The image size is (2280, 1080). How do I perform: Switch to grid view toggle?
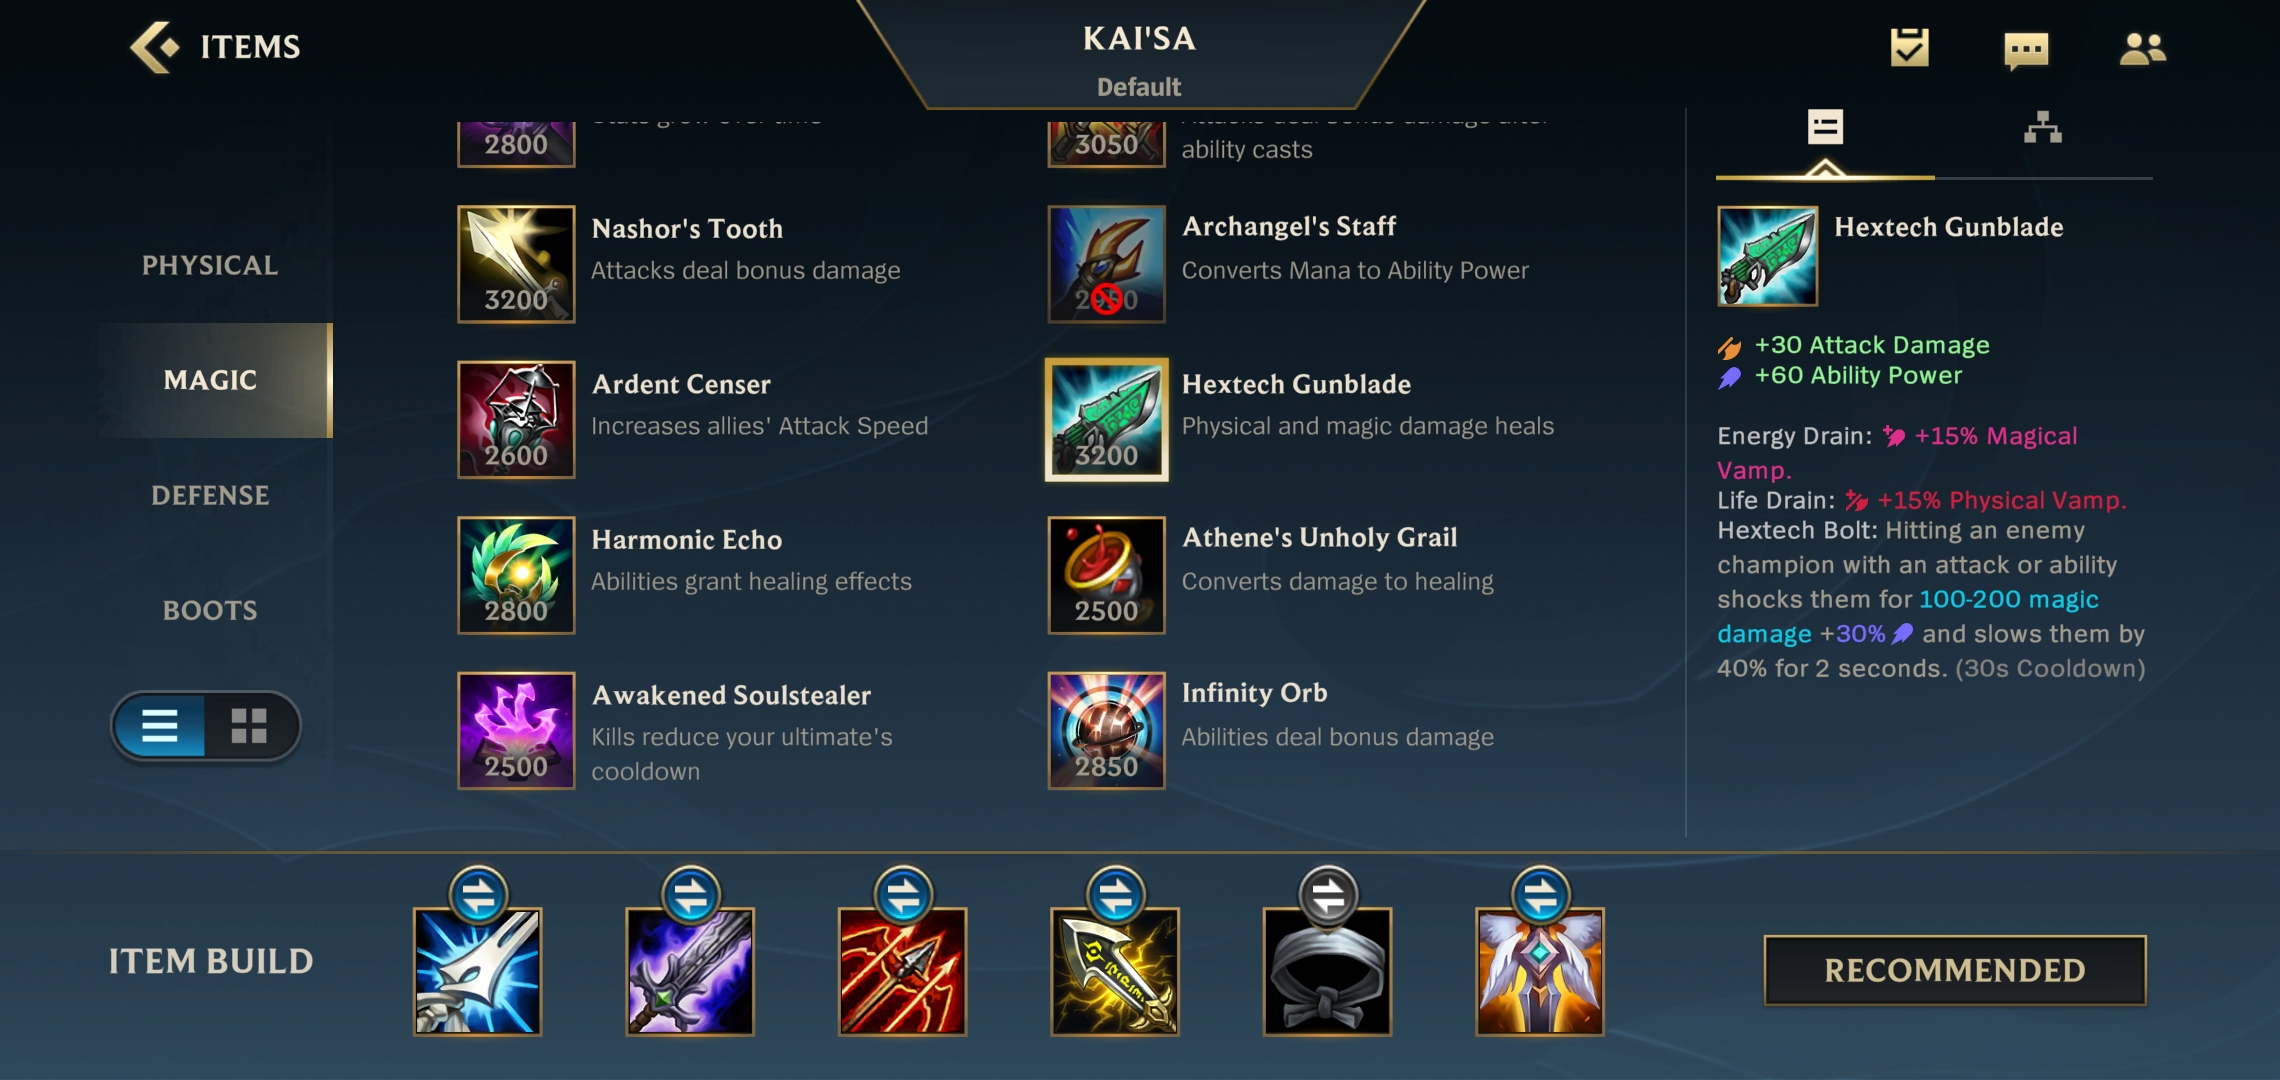(x=249, y=726)
